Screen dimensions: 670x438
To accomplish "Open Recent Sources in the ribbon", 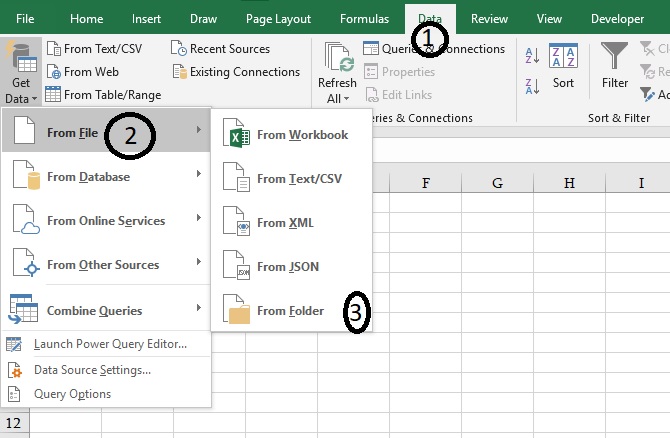I will coord(220,49).
